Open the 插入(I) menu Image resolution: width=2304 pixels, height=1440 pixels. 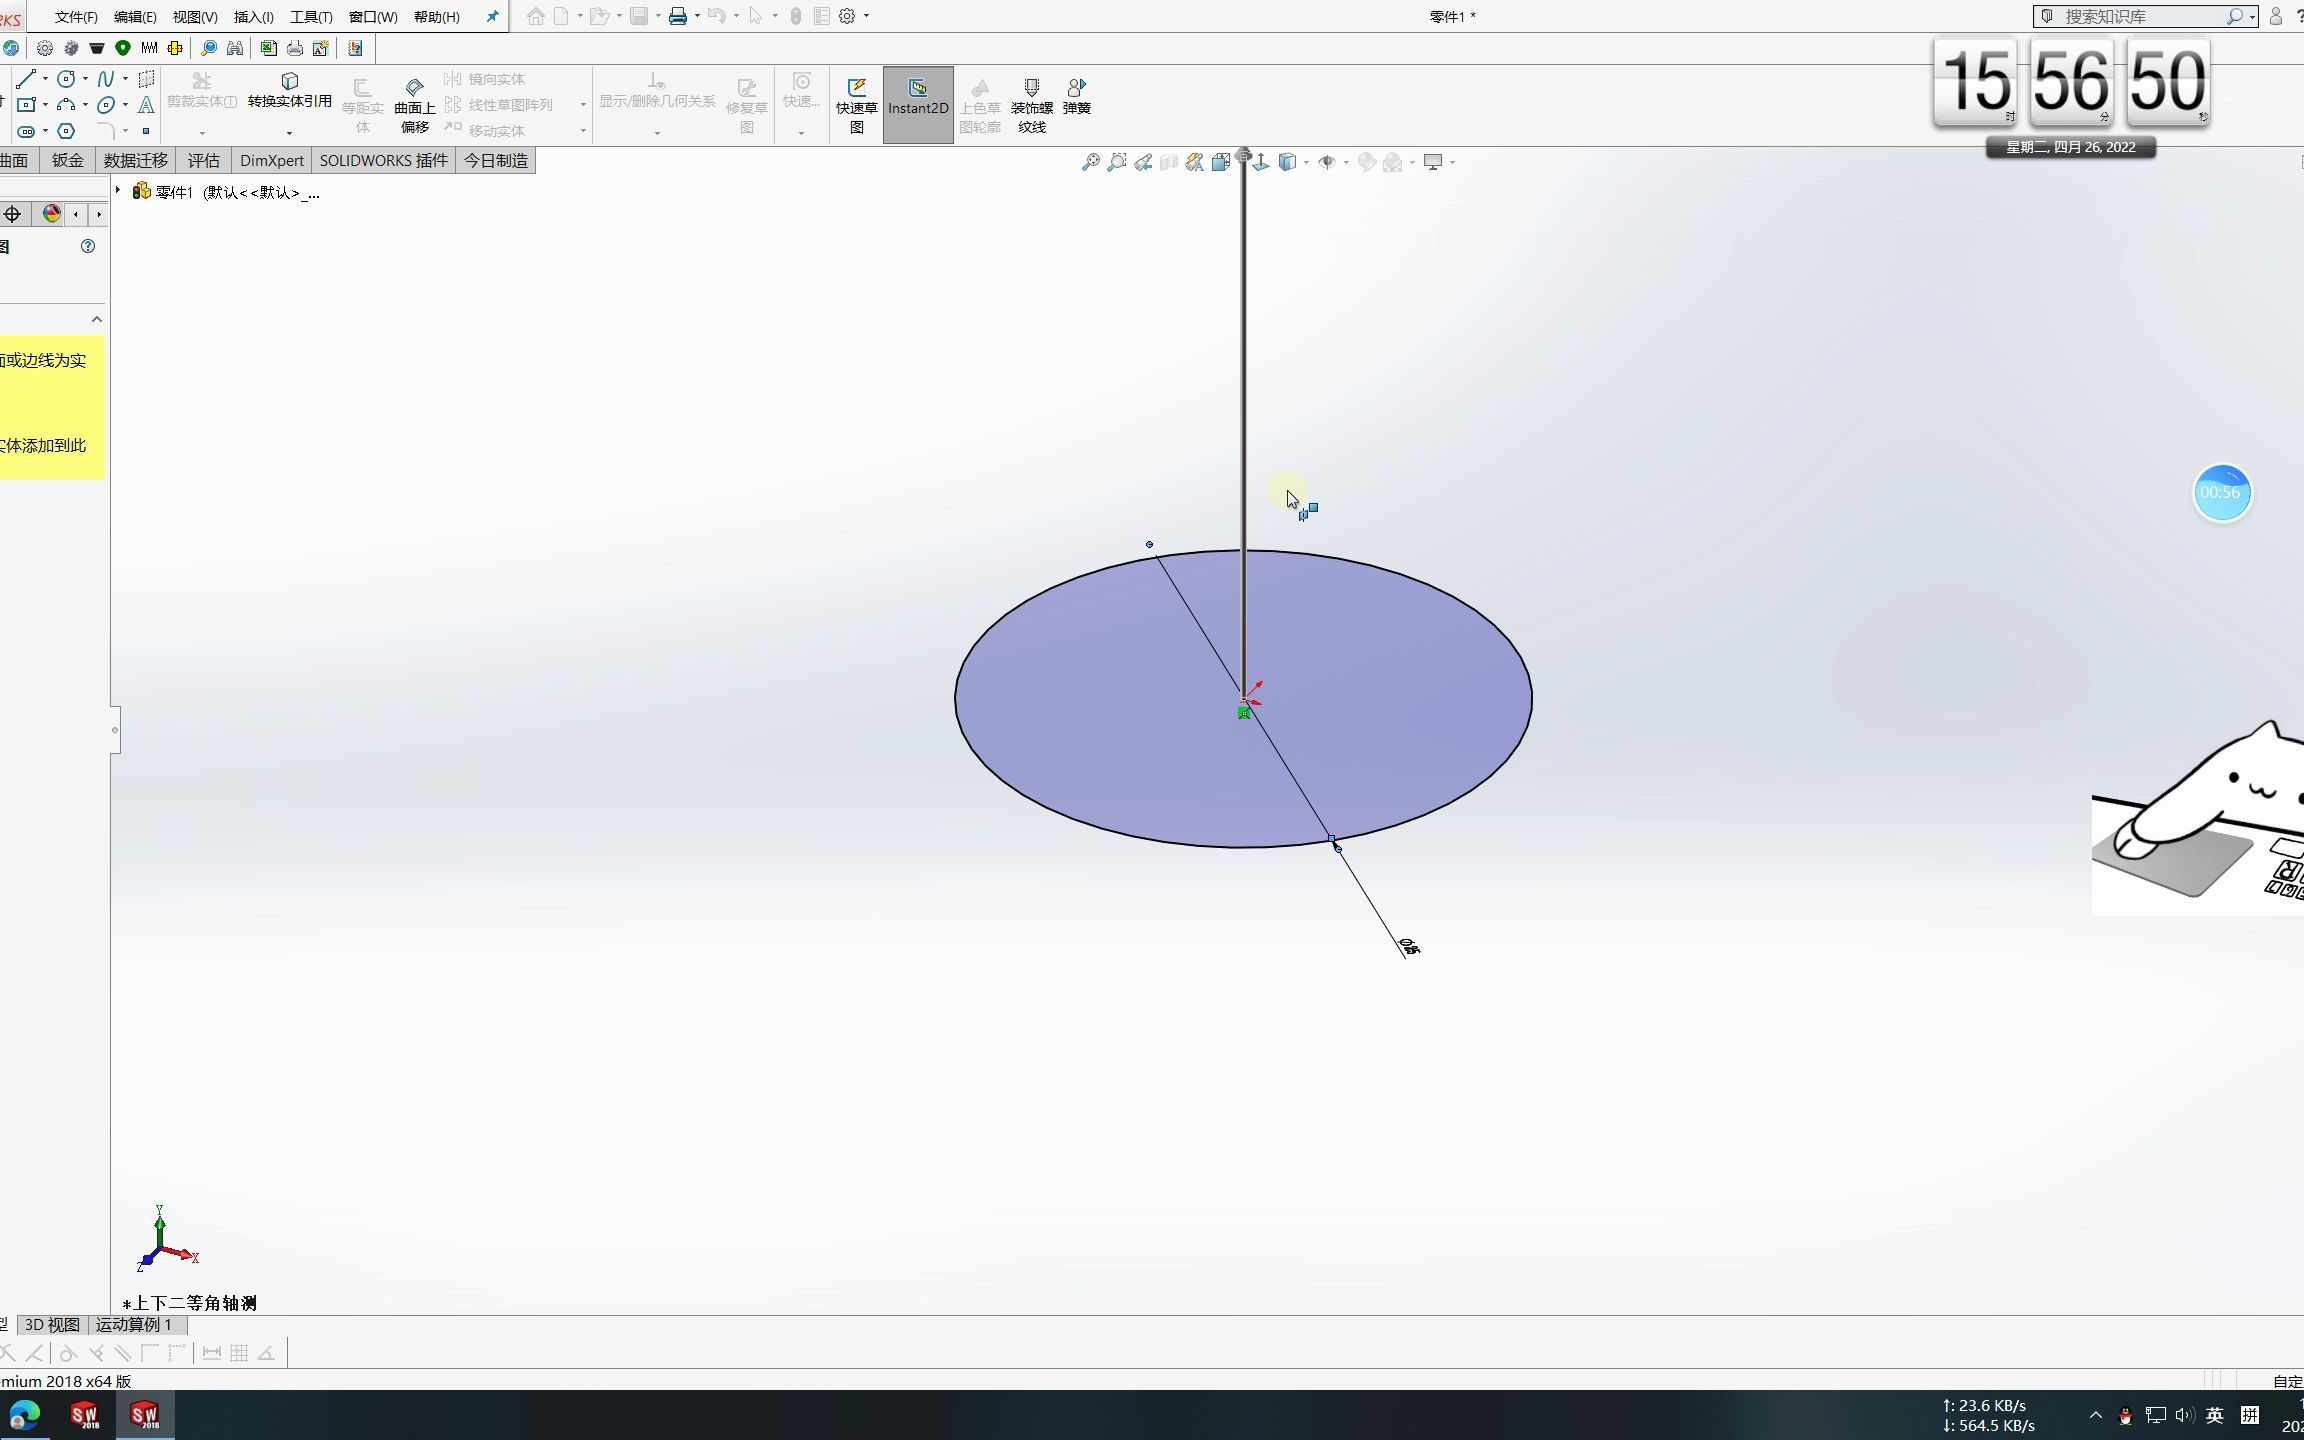coord(253,17)
